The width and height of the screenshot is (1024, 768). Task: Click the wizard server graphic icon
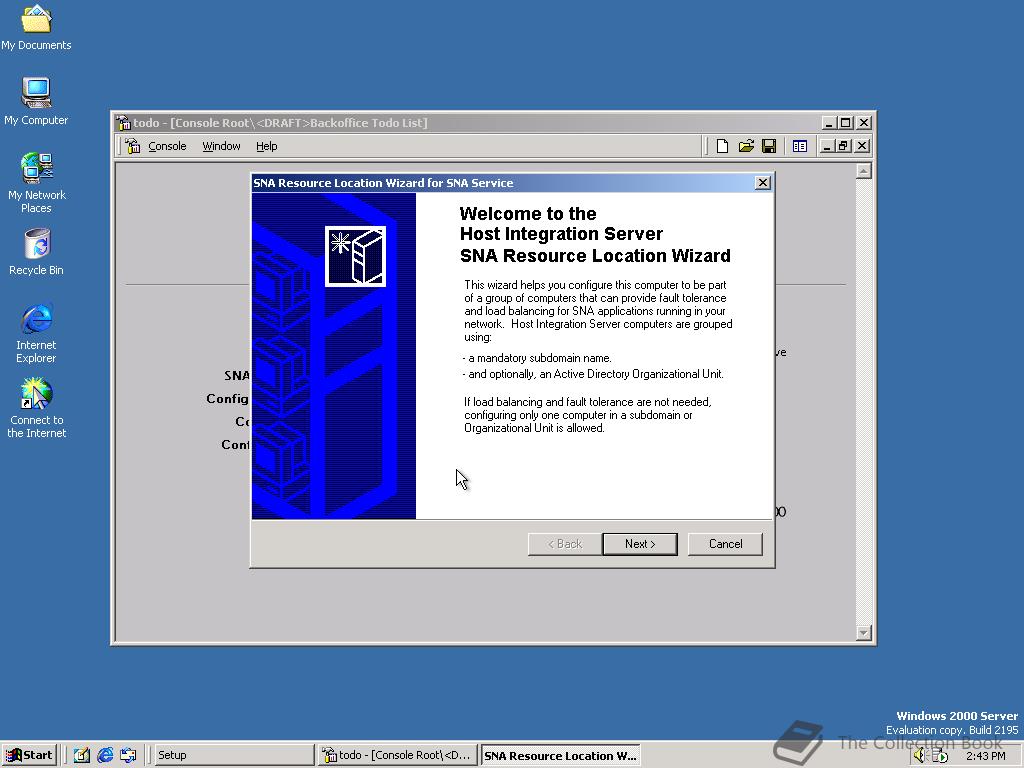(x=355, y=256)
